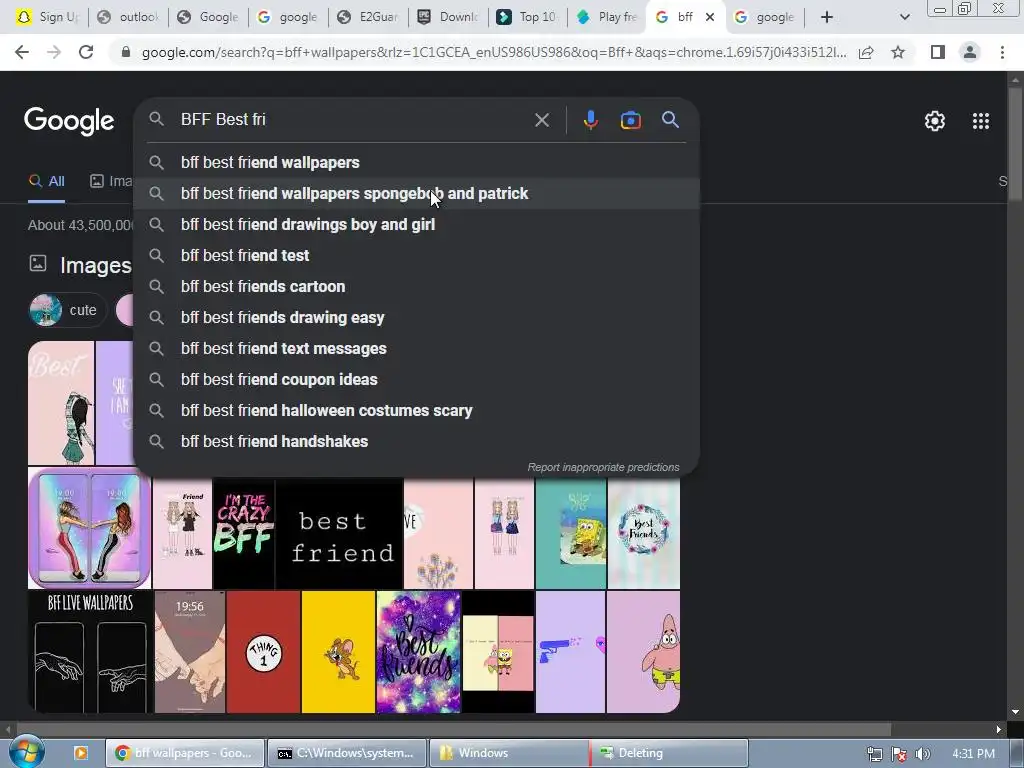The image size is (1024, 768).
Task: Switch to the outlook tab
Action: (x=128, y=17)
